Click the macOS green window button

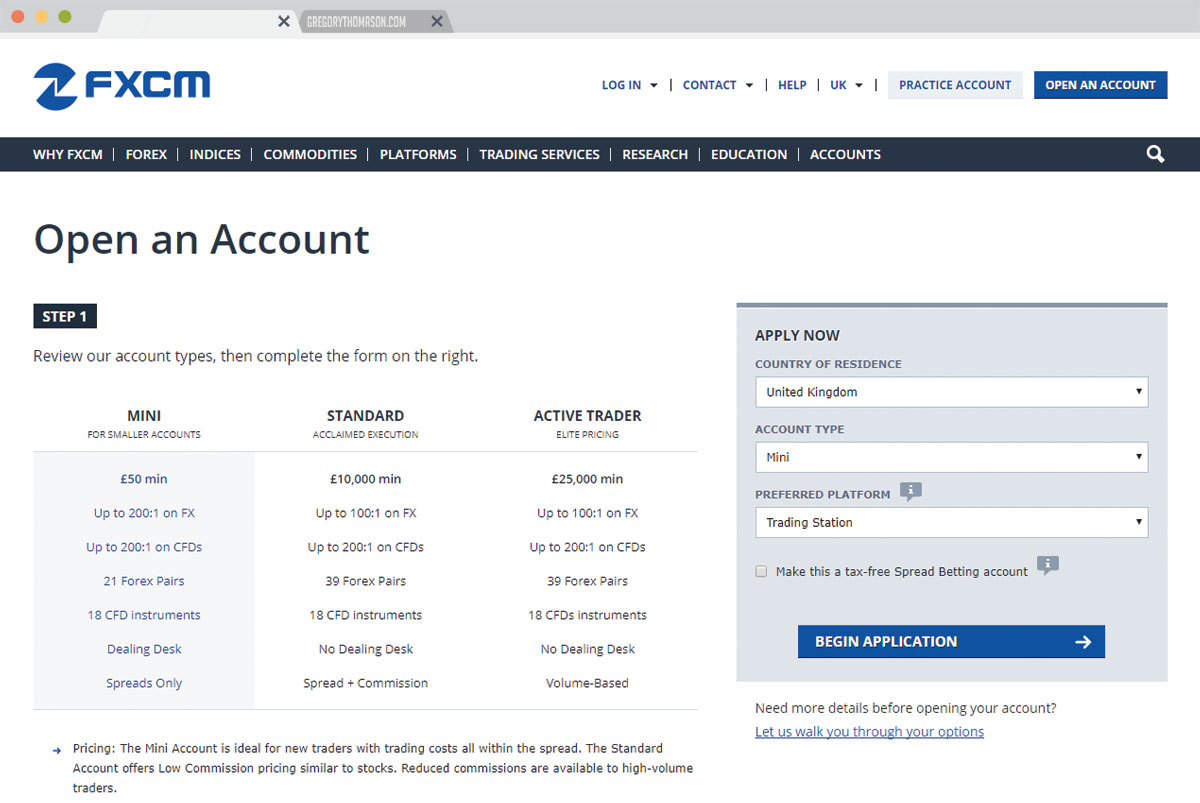pos(65,17)
